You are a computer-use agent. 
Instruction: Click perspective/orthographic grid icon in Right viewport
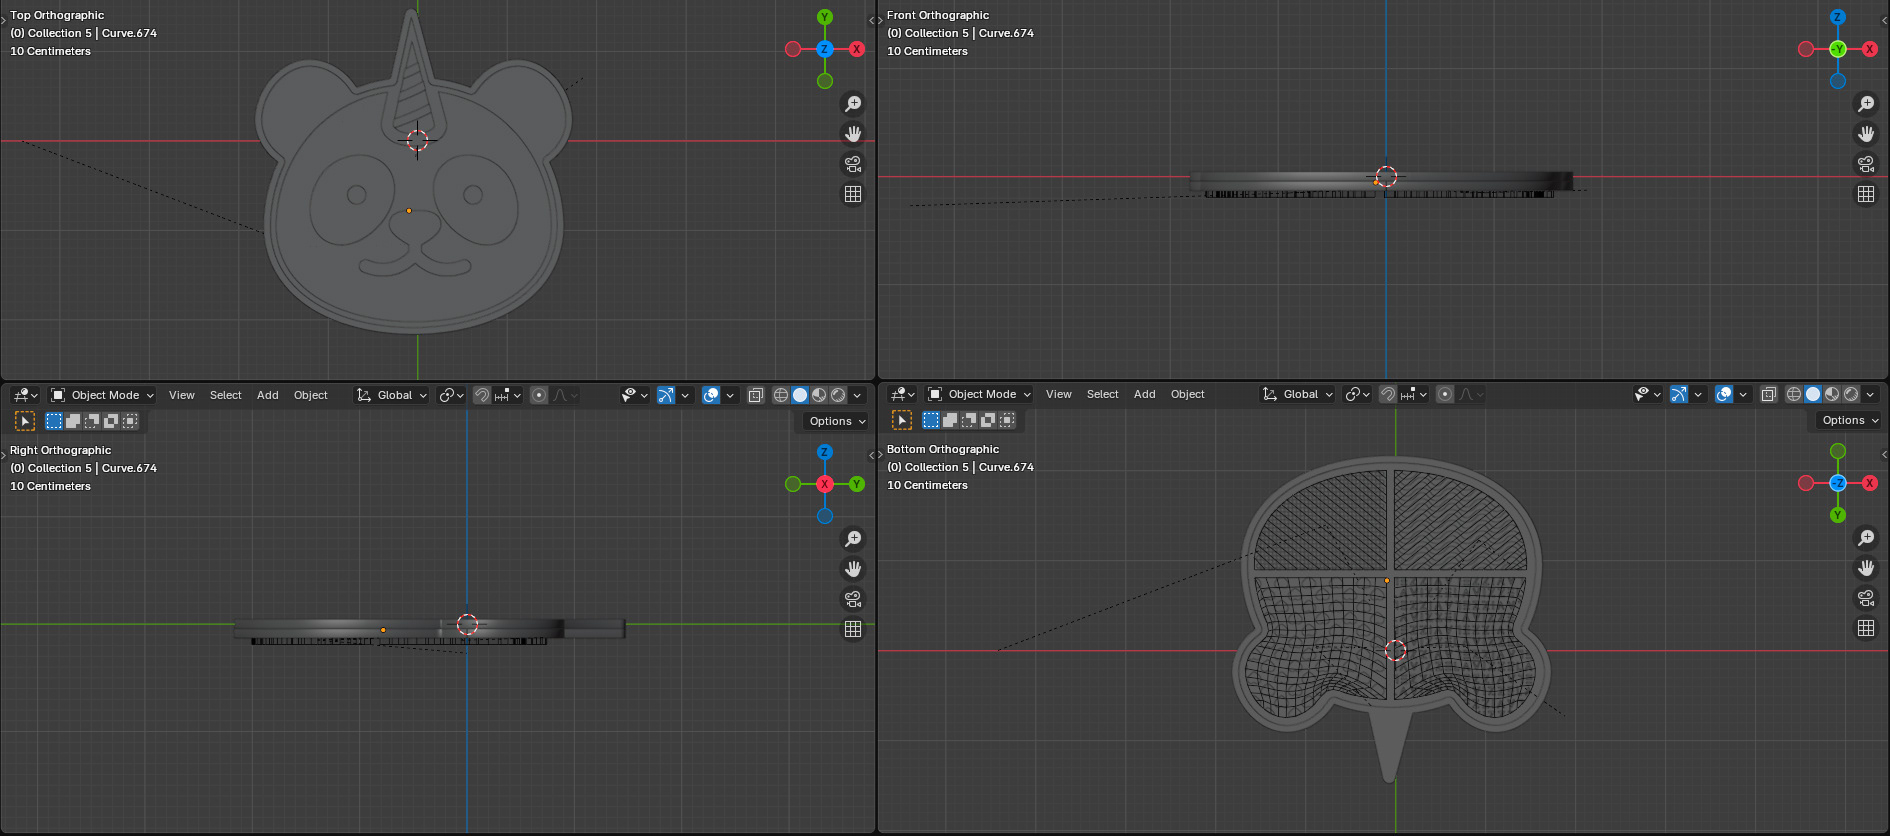pos(853,629)
